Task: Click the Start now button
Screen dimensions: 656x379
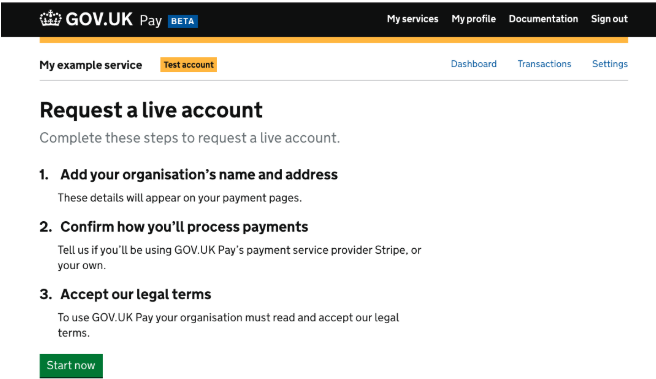Action: coord(71,366)
